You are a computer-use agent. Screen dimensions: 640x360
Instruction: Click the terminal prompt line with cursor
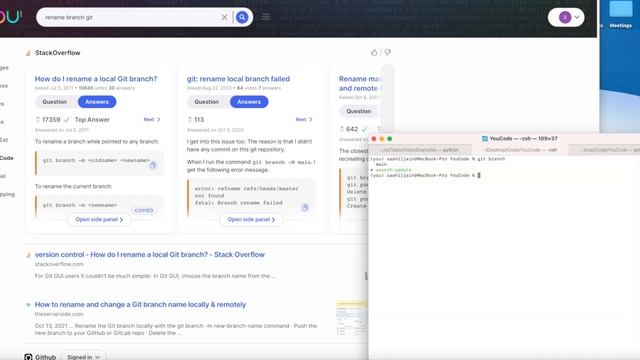coord(426,176)
